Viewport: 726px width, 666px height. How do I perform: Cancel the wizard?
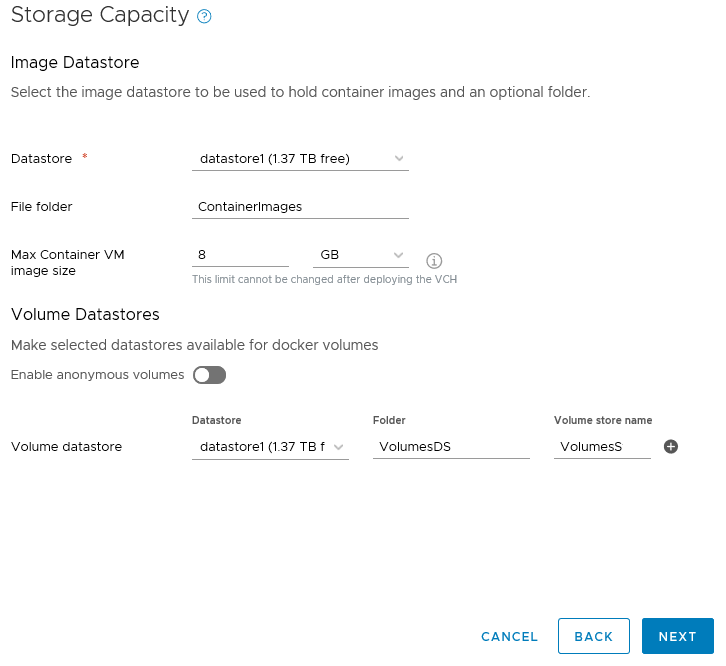[509, 636]
